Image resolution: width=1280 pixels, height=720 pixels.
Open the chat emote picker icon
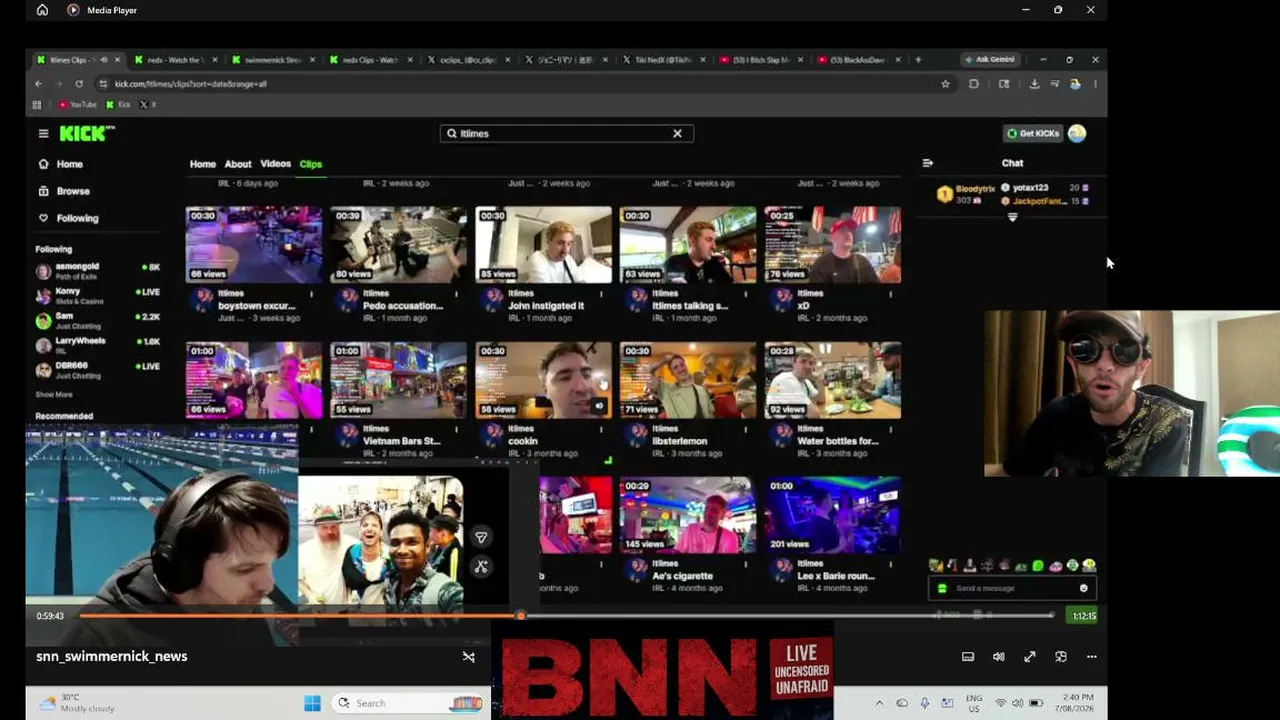[1083, 588]
